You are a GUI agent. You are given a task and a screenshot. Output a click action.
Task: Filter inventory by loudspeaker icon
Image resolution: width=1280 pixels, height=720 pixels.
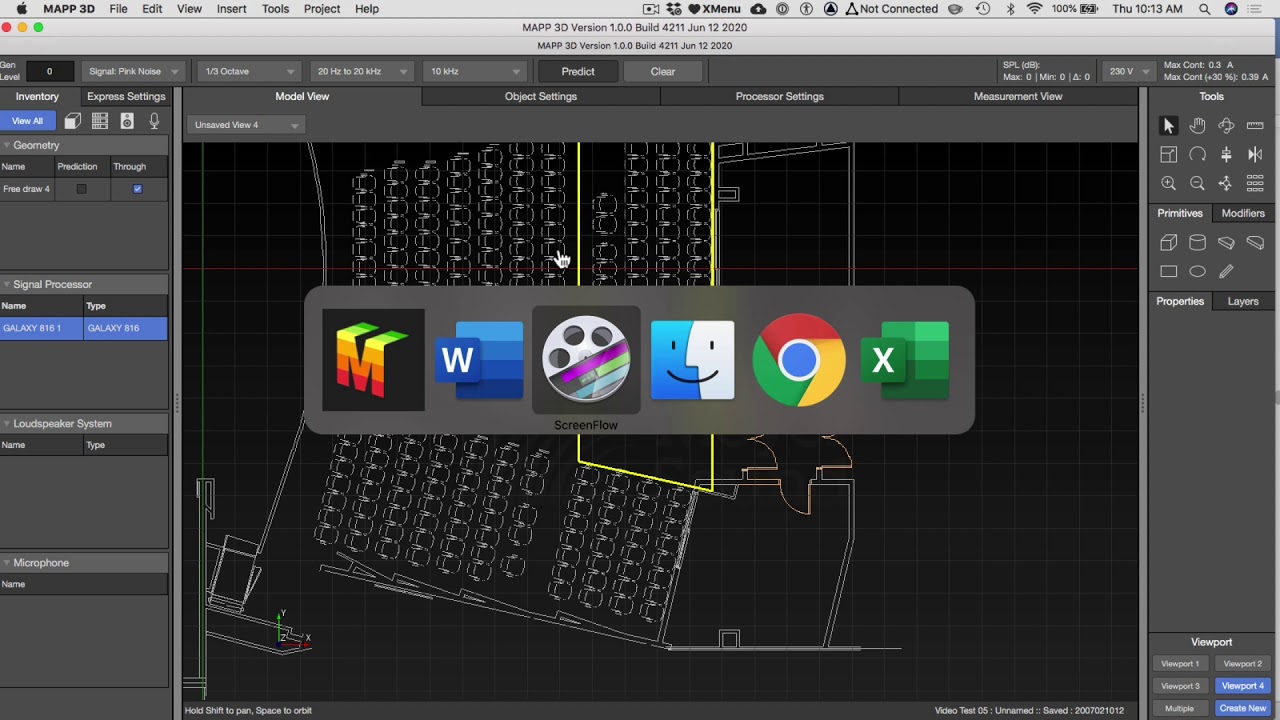(x=127, y=121)
